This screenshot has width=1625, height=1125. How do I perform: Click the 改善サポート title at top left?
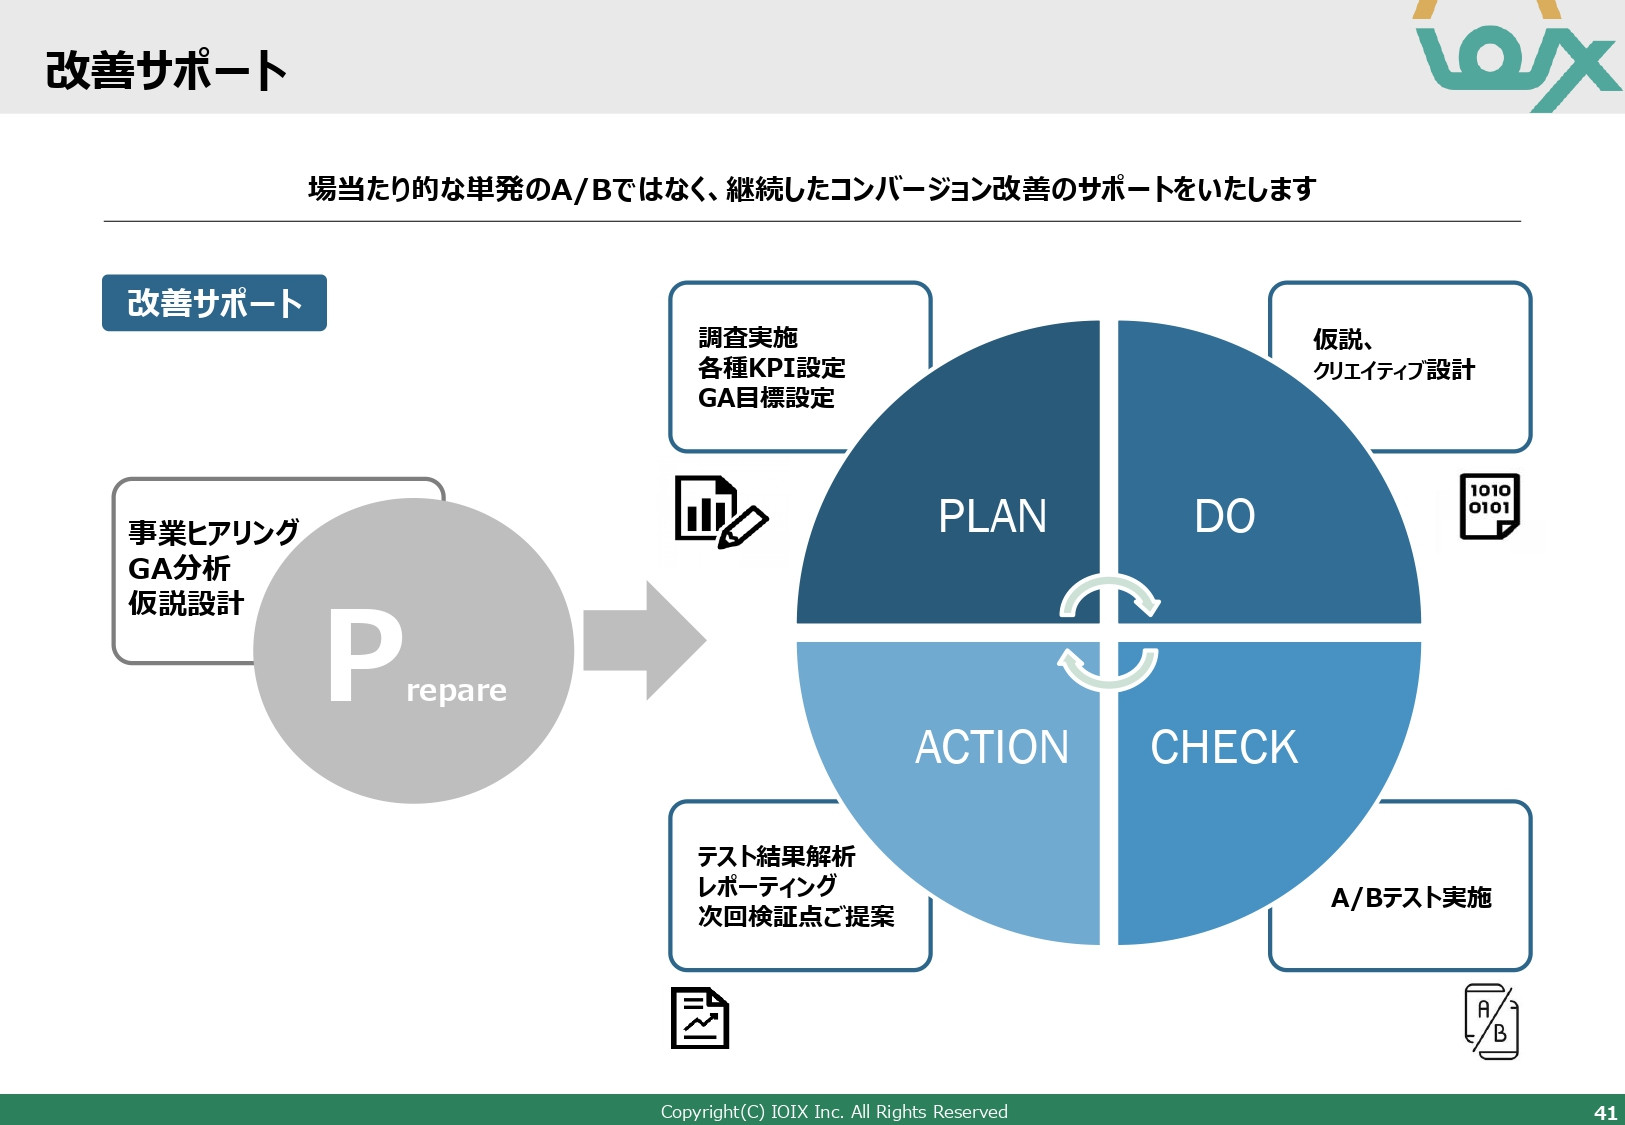point(163,68)
